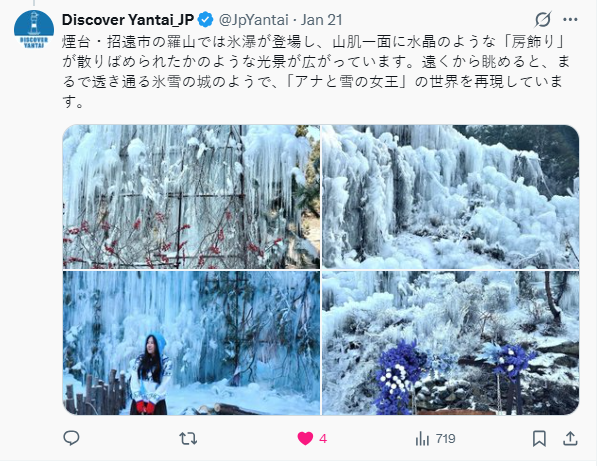Open the photo with blue flower arrangements
This screenshot has width=609, height=466.
click(x=451, y=343)
